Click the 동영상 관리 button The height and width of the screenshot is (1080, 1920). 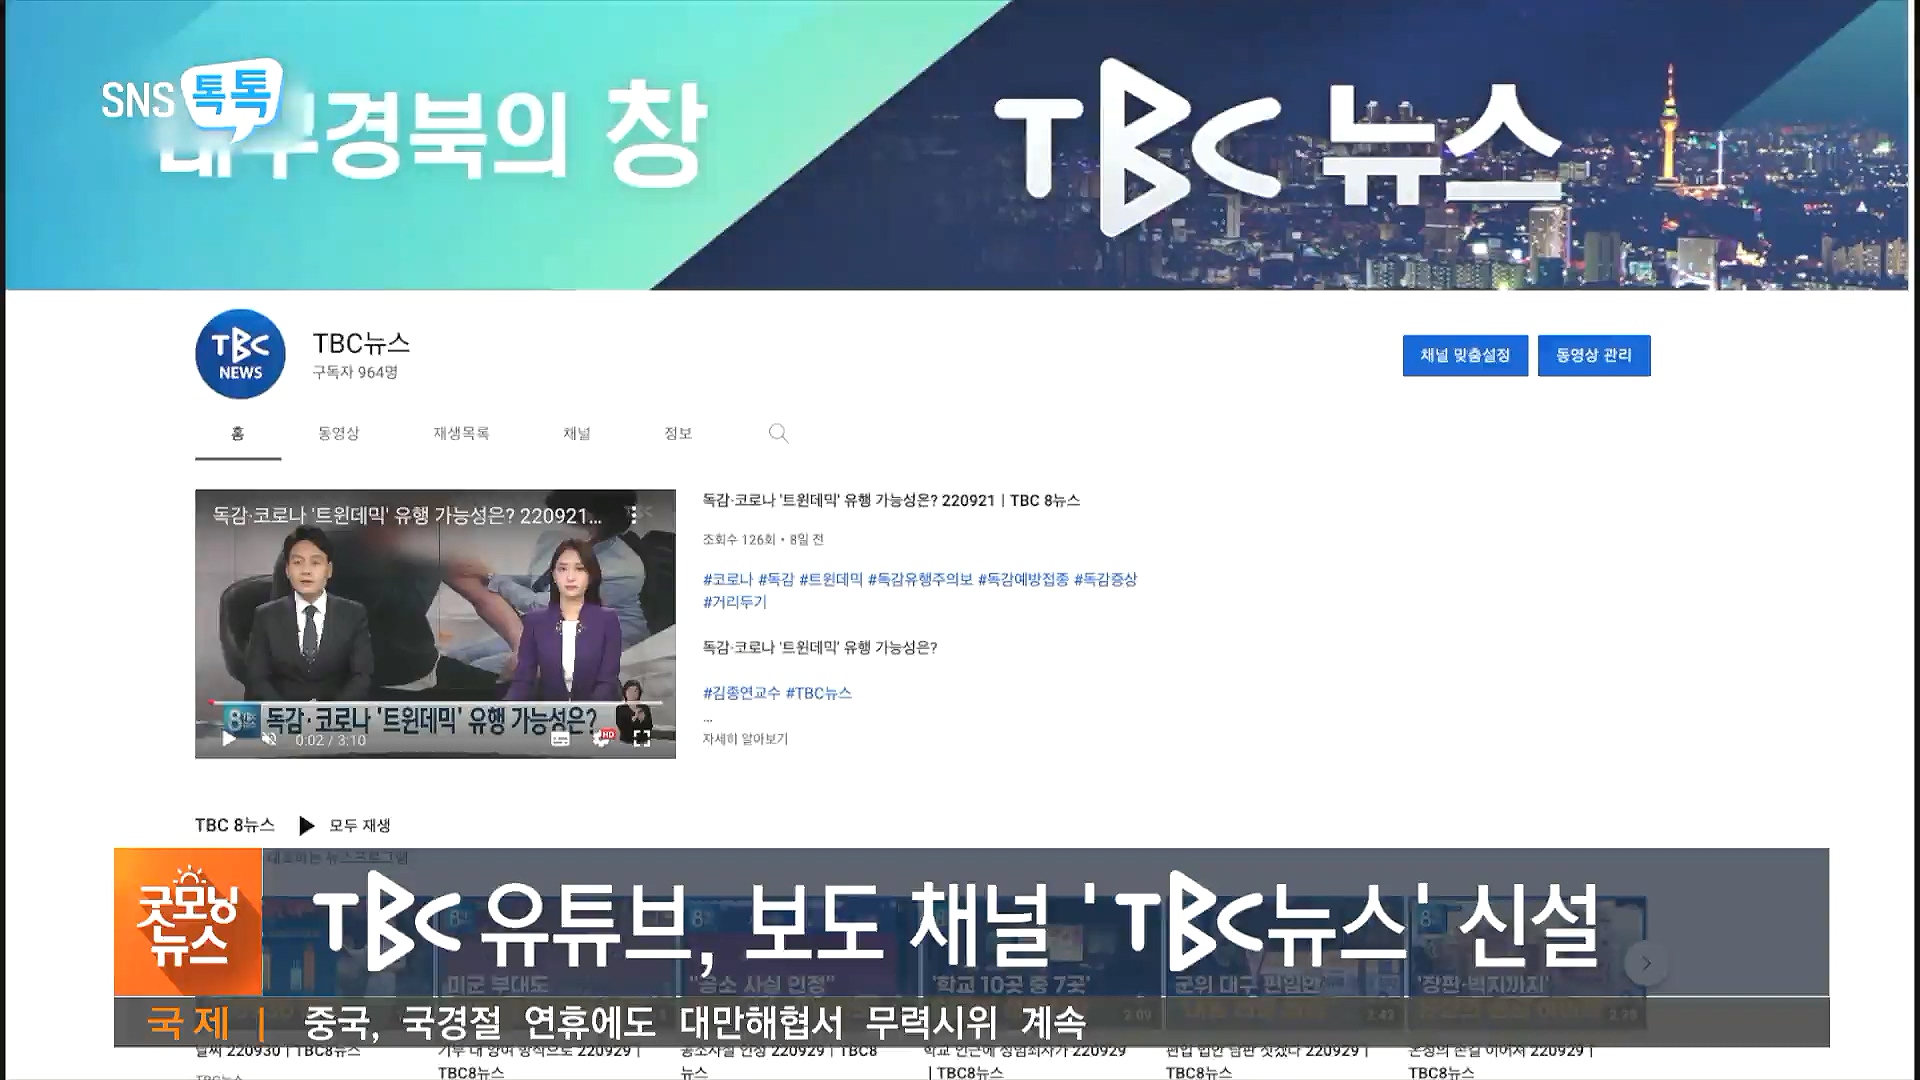pyautogui.click(x=1594, y=356)
